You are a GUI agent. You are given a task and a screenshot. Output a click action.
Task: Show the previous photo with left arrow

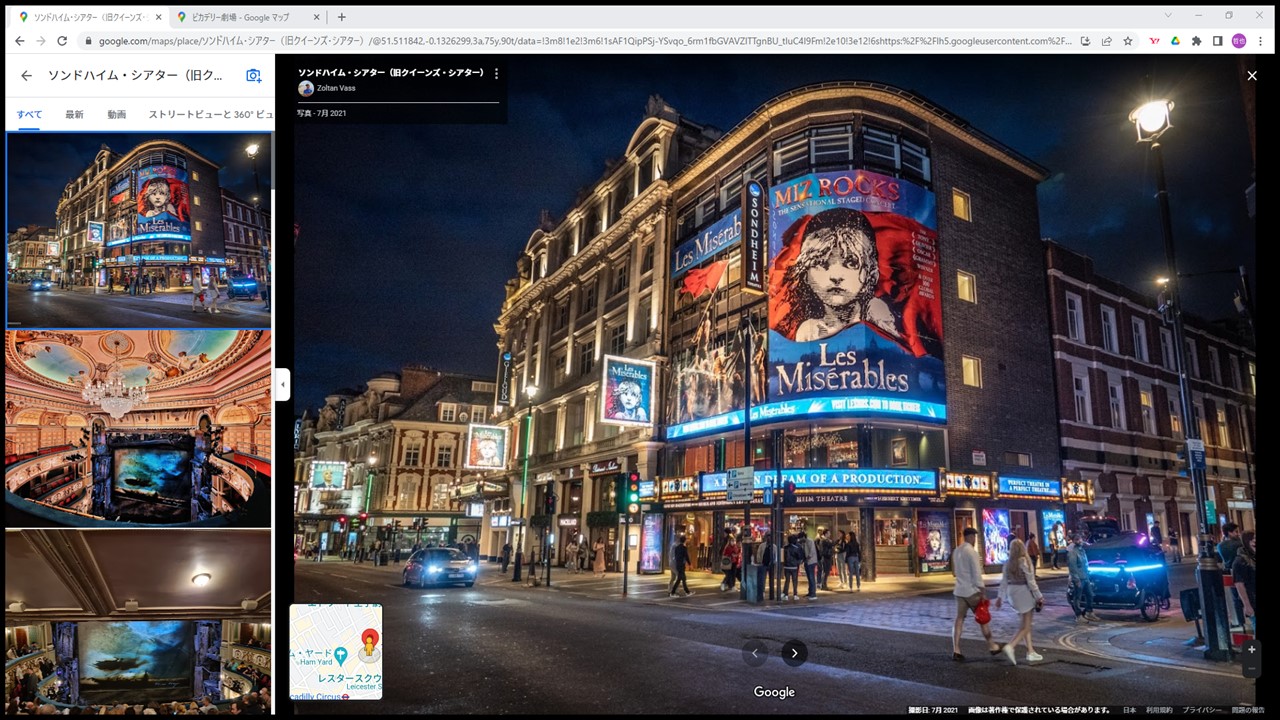(x=755, y=653)
